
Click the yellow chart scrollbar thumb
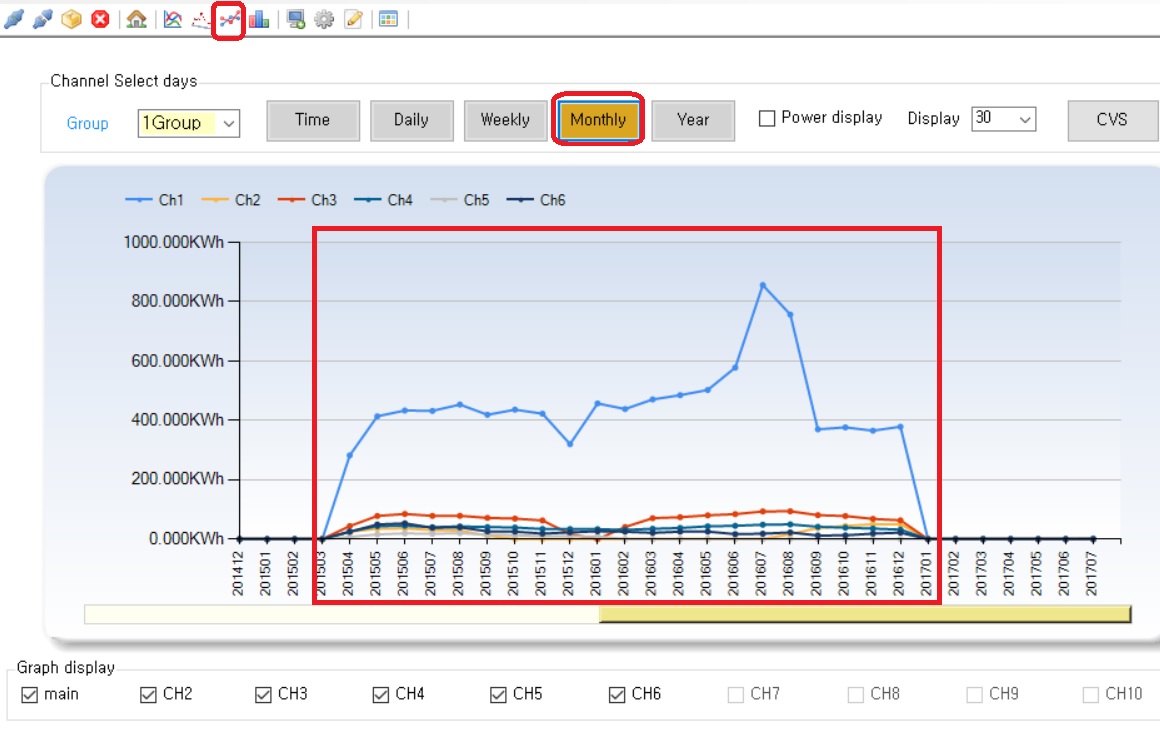pos(865,614)
